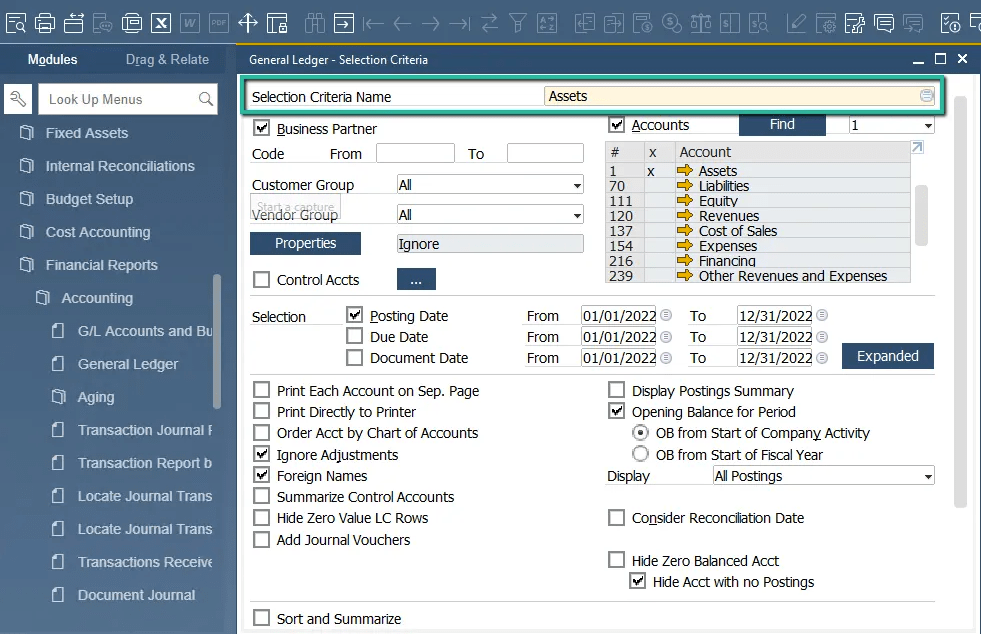The width and height of the screenshot is (981, 634).
Task: Enable Hide Zero Value LC Rows
Action: click(x=261, y=519)
